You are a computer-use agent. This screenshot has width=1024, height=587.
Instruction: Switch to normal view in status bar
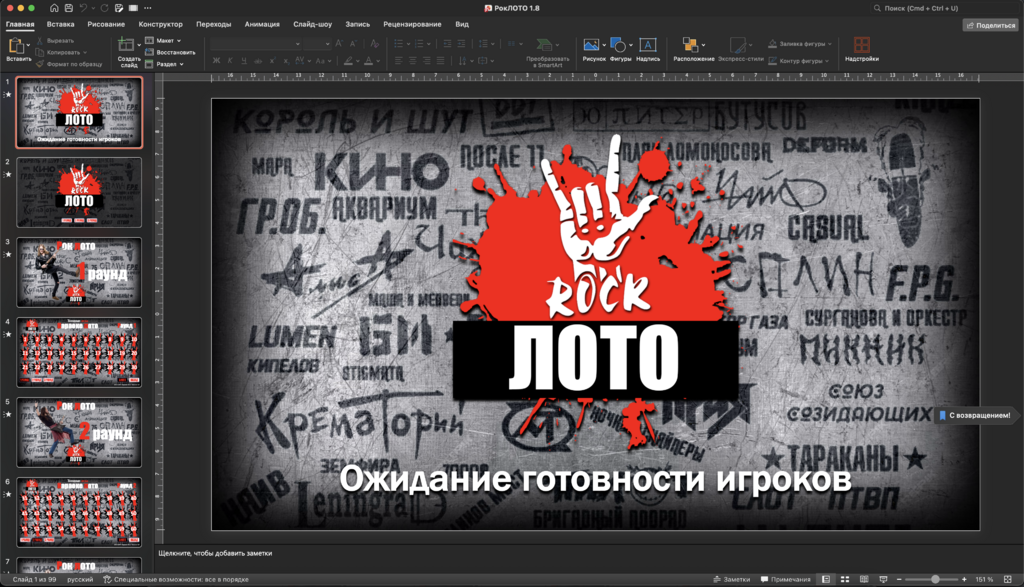click(826, 579)
